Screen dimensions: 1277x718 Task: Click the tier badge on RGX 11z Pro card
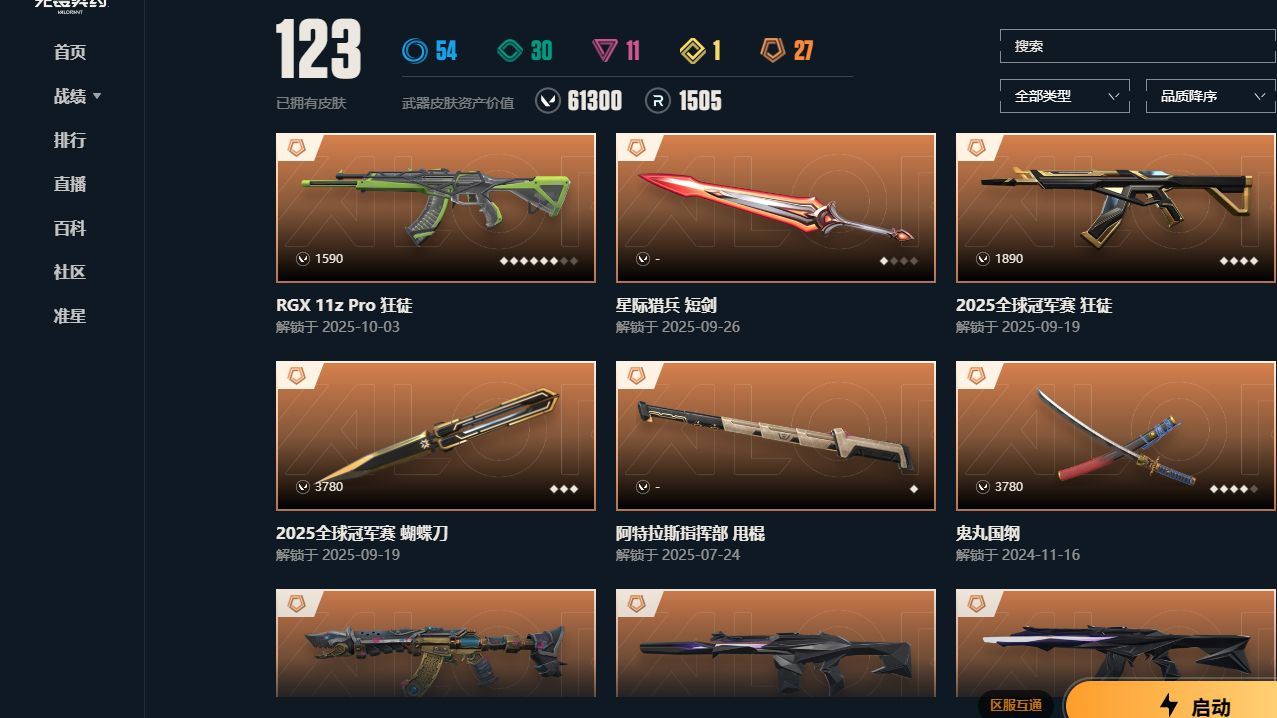pyautogui.click(x=297, y=147)
